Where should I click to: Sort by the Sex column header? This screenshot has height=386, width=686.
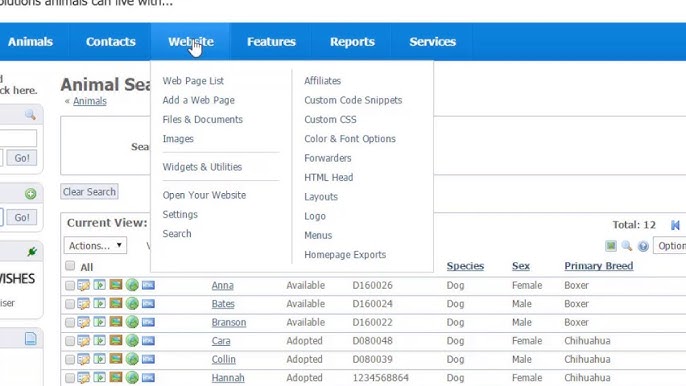pyautogui.click(x=521, y=266)
